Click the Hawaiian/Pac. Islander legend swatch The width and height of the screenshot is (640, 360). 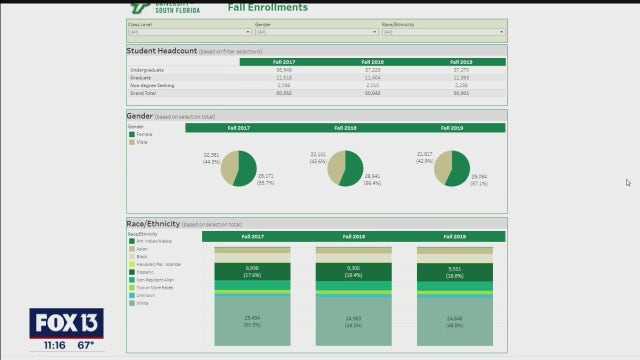[x=132, y=264]
